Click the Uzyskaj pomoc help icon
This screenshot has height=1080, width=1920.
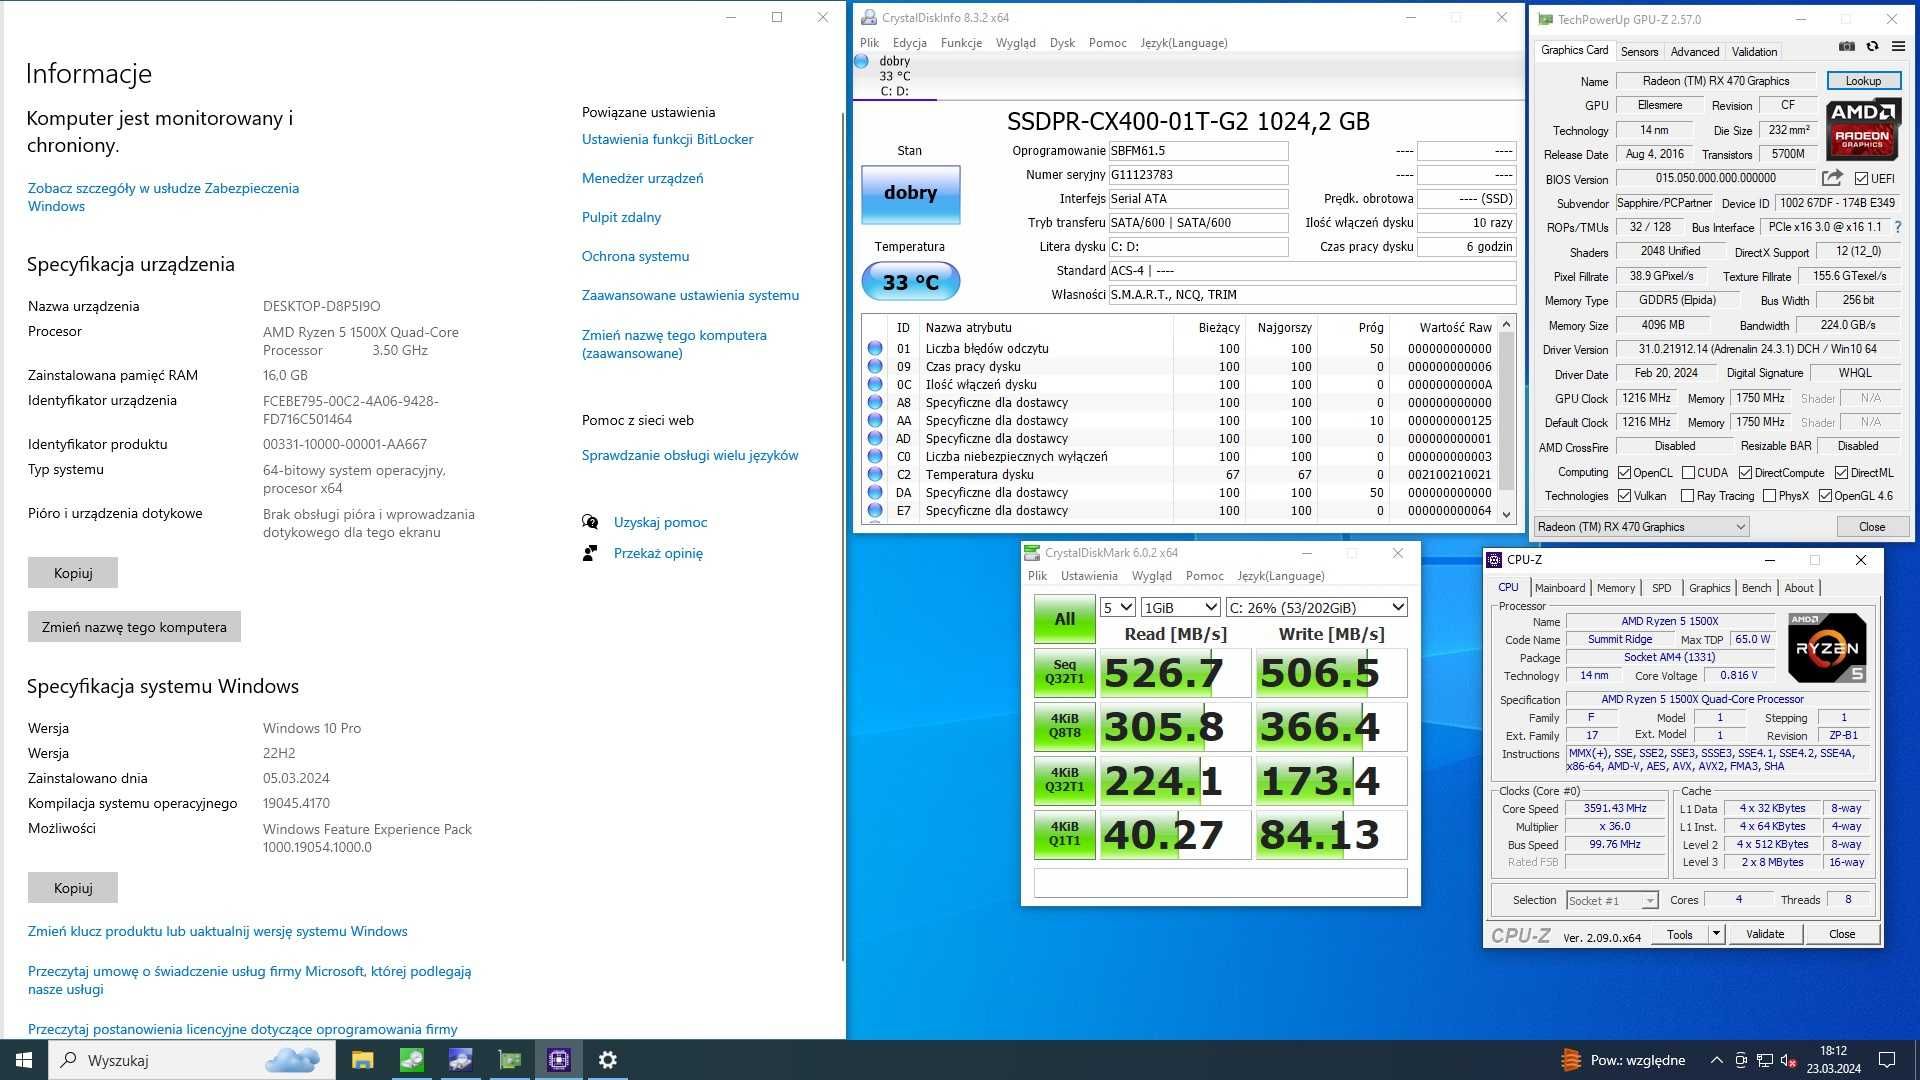click(x=590, y=522)
